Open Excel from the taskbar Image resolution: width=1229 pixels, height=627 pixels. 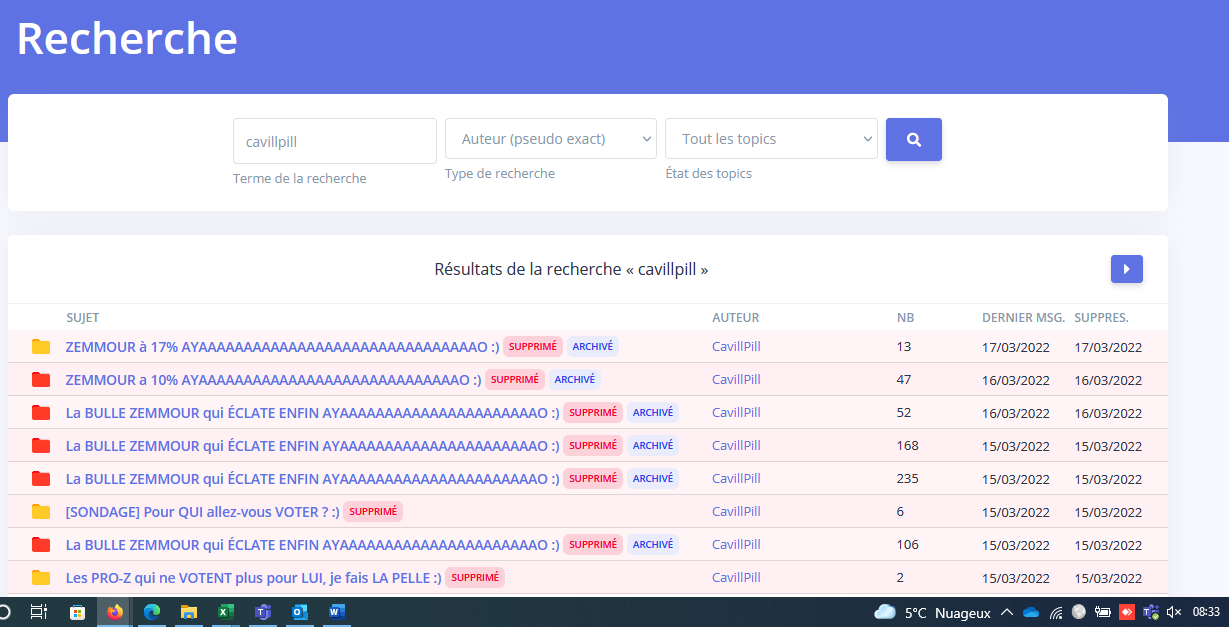[225, 612]
